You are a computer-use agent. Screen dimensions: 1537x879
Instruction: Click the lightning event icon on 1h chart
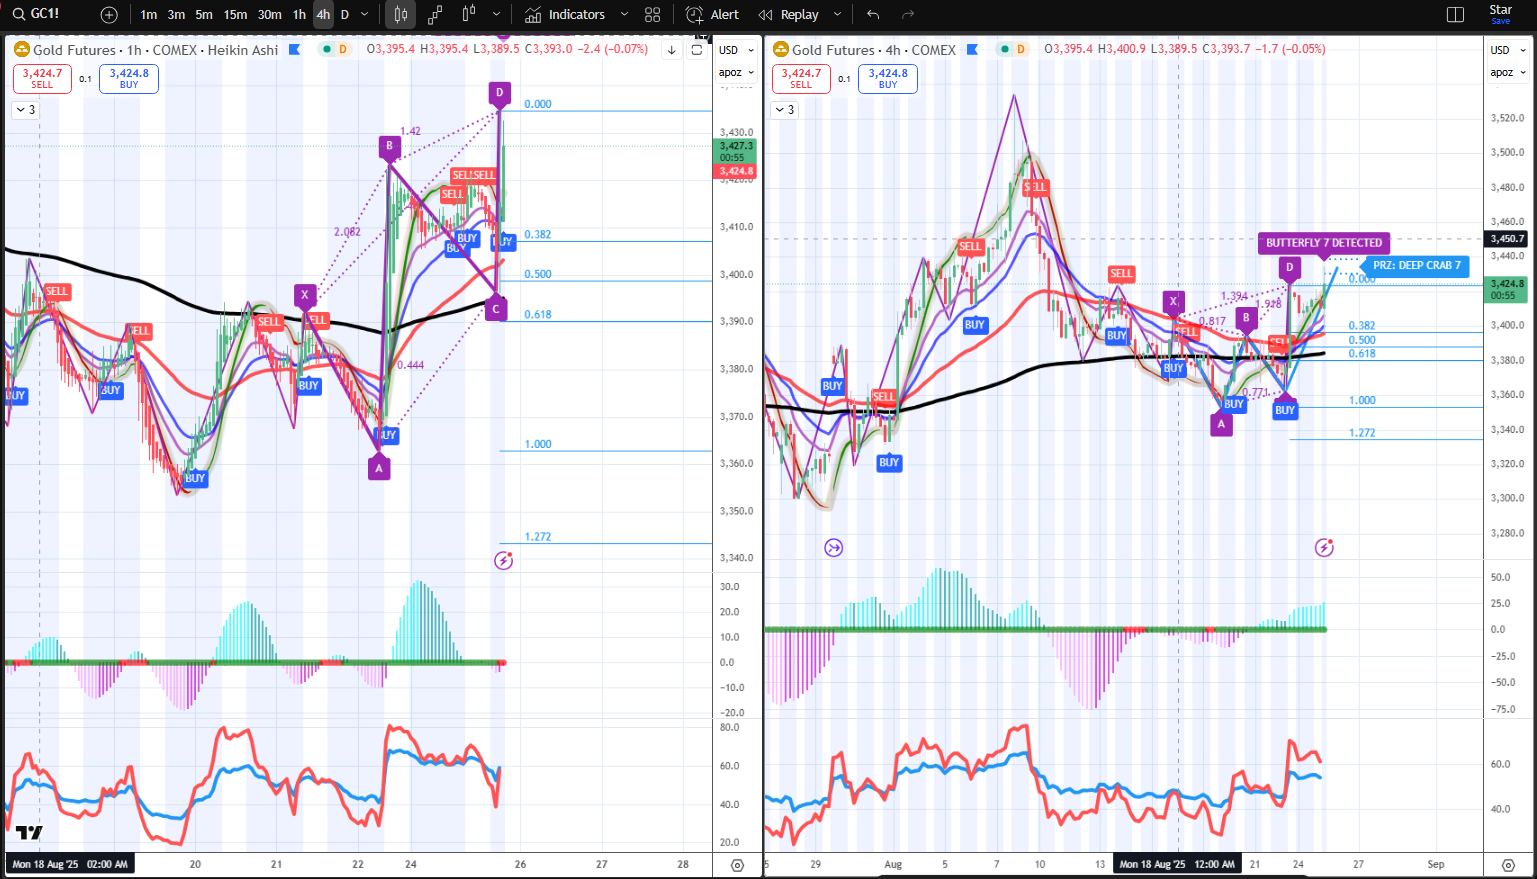tap(504, 560)
